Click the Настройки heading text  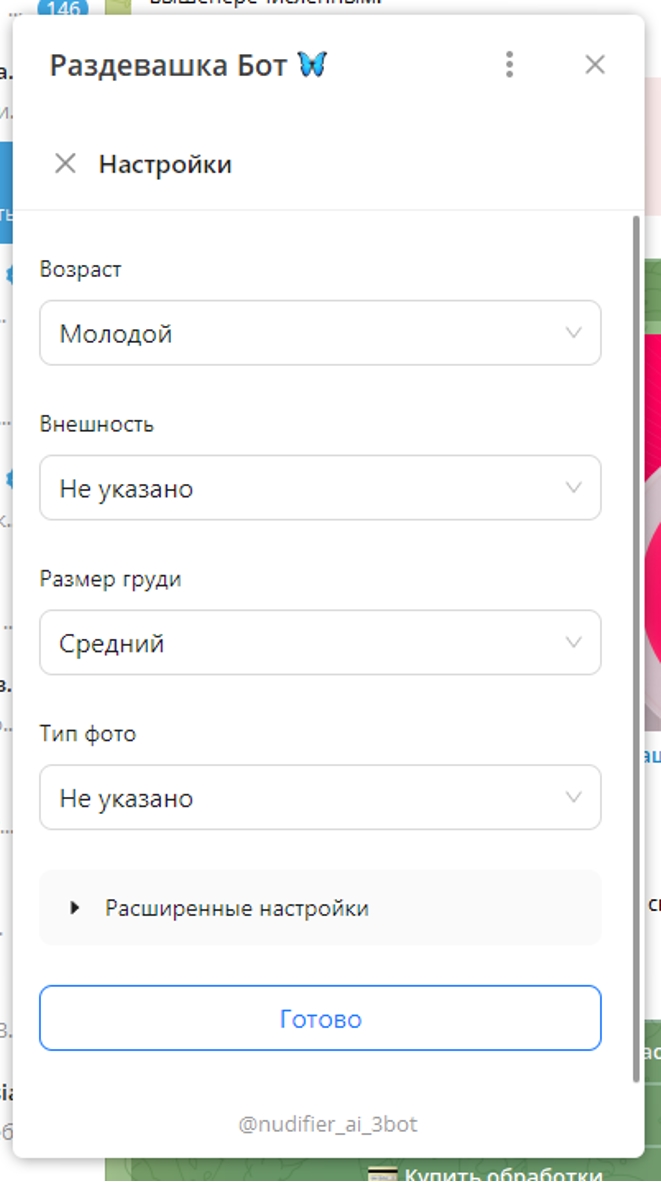click(x=165, y=164)
